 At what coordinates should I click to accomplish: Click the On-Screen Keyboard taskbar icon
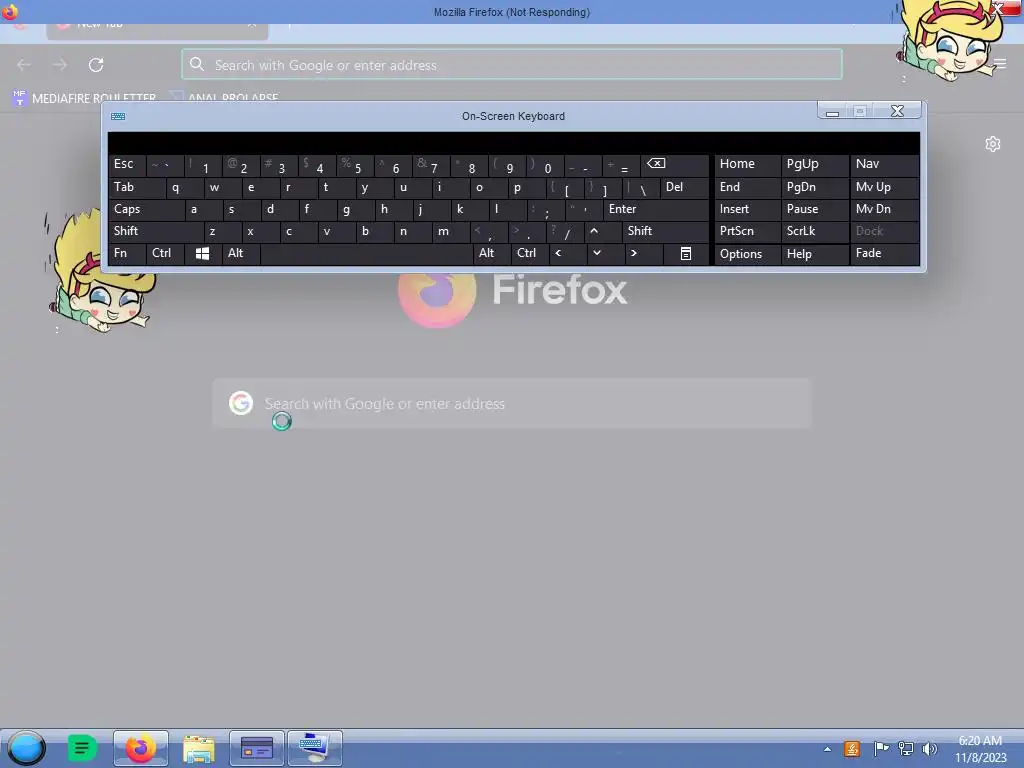[x=315, y=748]
